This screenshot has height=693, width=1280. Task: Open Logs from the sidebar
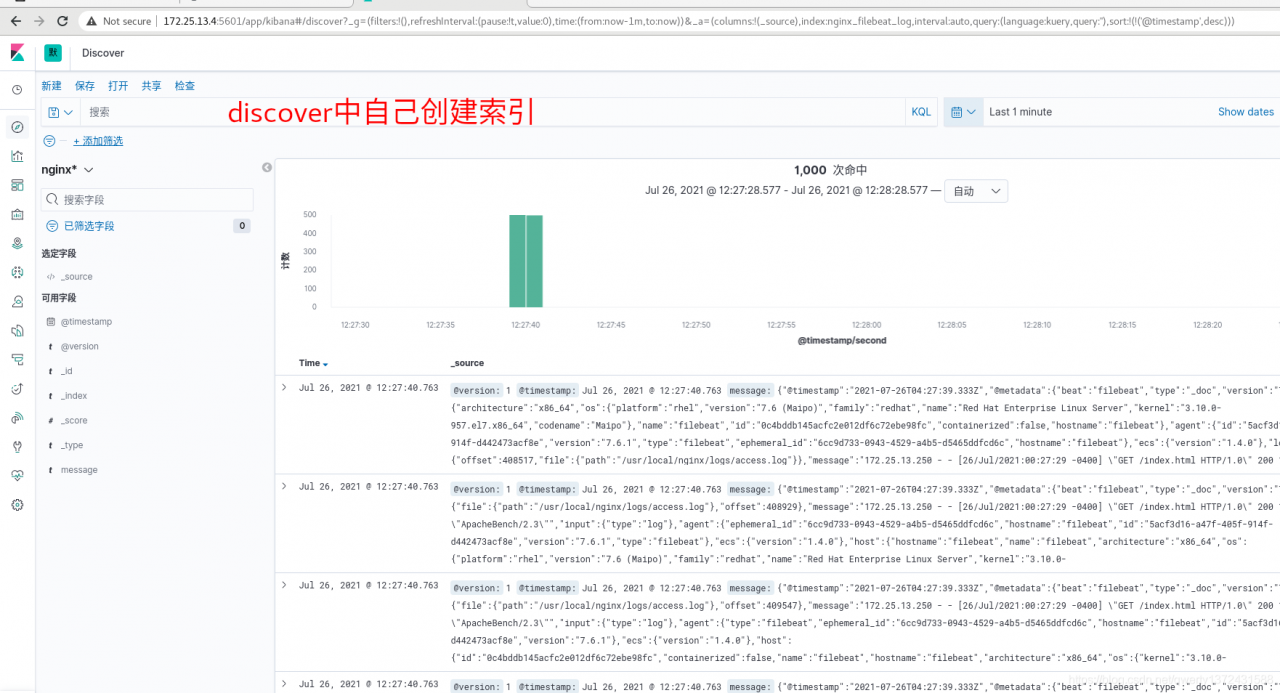tap(17, 330)
